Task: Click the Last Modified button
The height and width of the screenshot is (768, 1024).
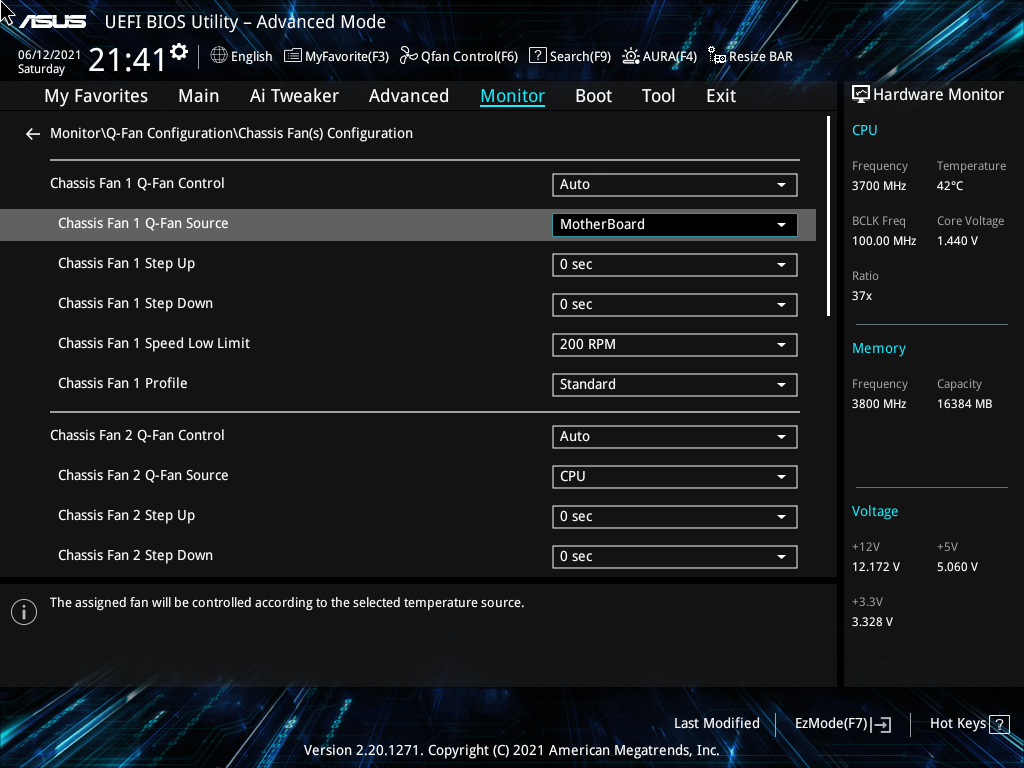Action: [716, 724]
